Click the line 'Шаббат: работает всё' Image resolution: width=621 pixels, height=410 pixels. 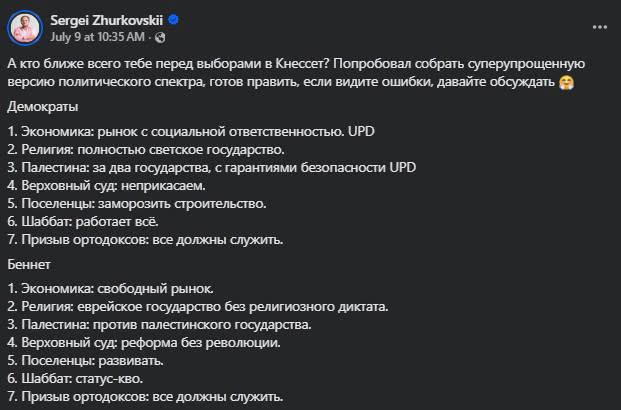tap(83, 221)
